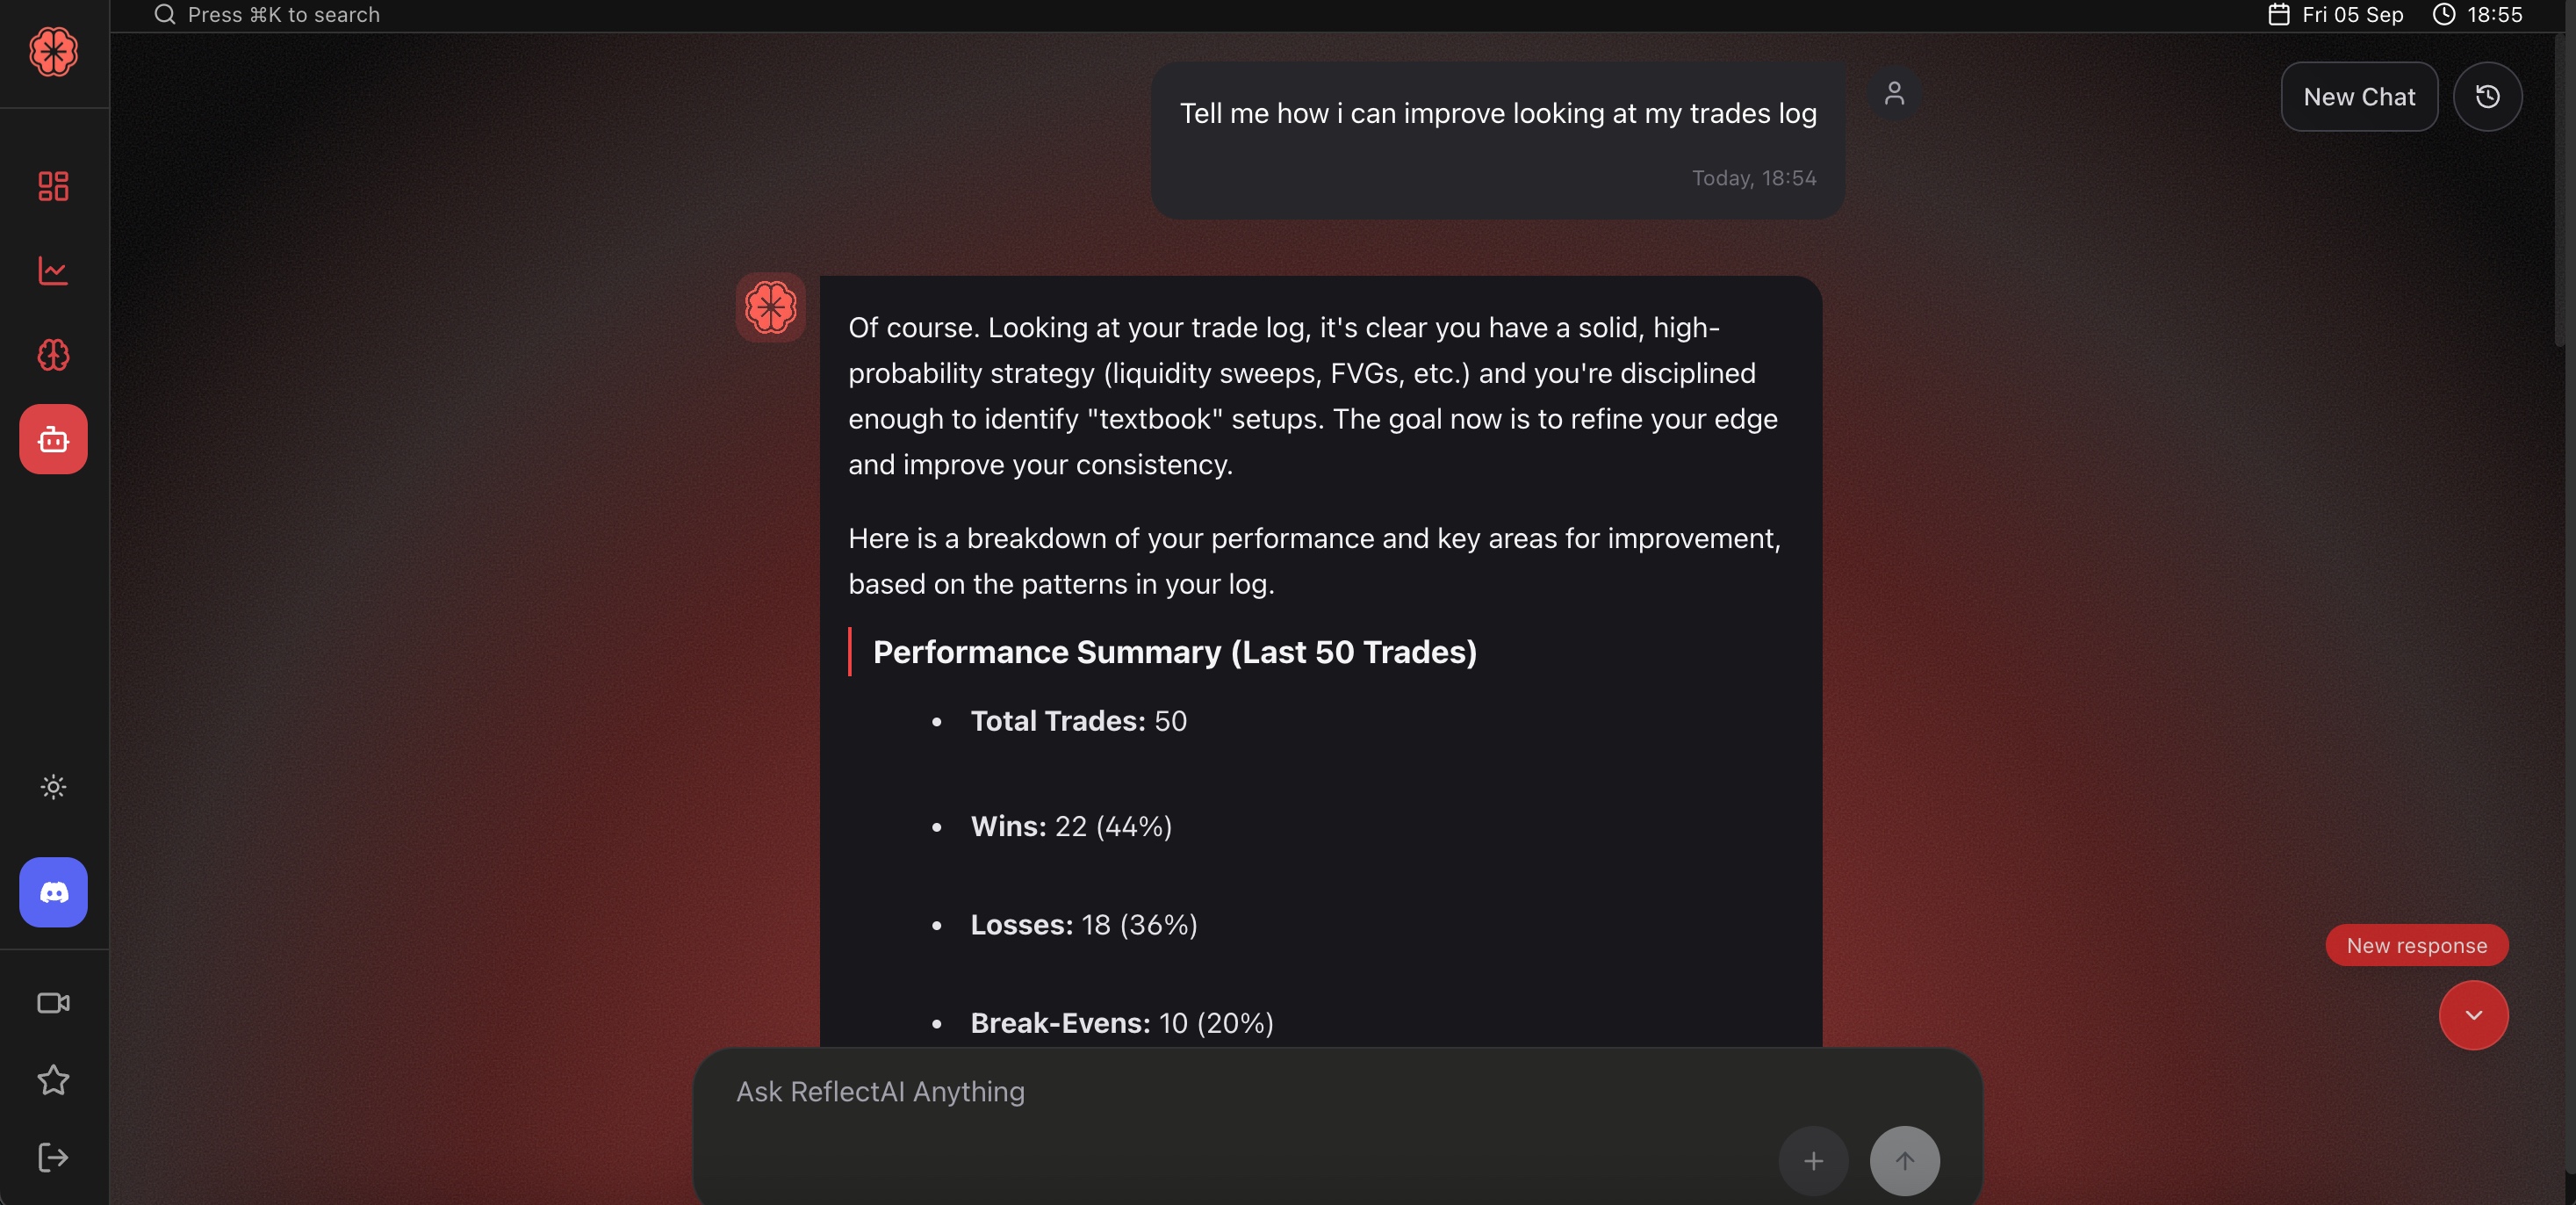Select the AI robot chat icon
This screenshot has height=1205, width=2576.
53,439
